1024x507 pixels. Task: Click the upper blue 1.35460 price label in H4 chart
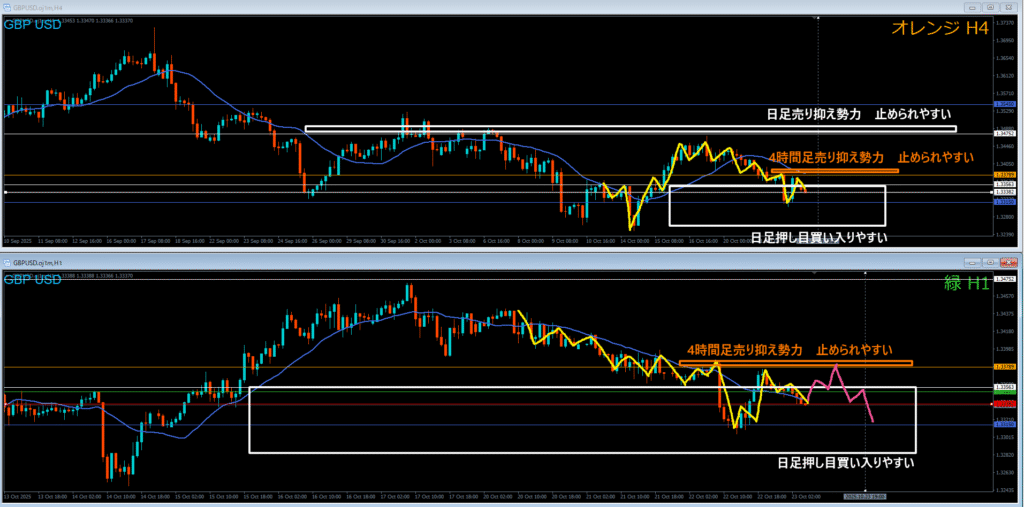tap(1004, 104)
